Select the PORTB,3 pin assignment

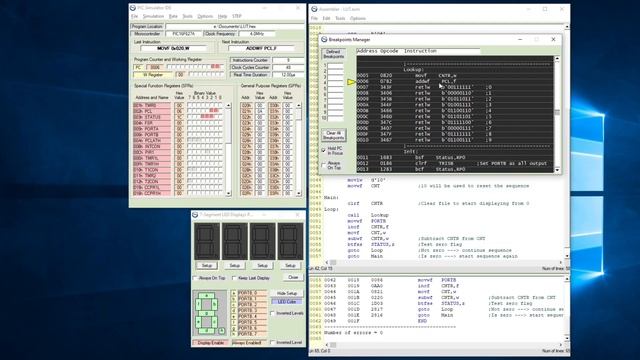click(x=252, y=311)
